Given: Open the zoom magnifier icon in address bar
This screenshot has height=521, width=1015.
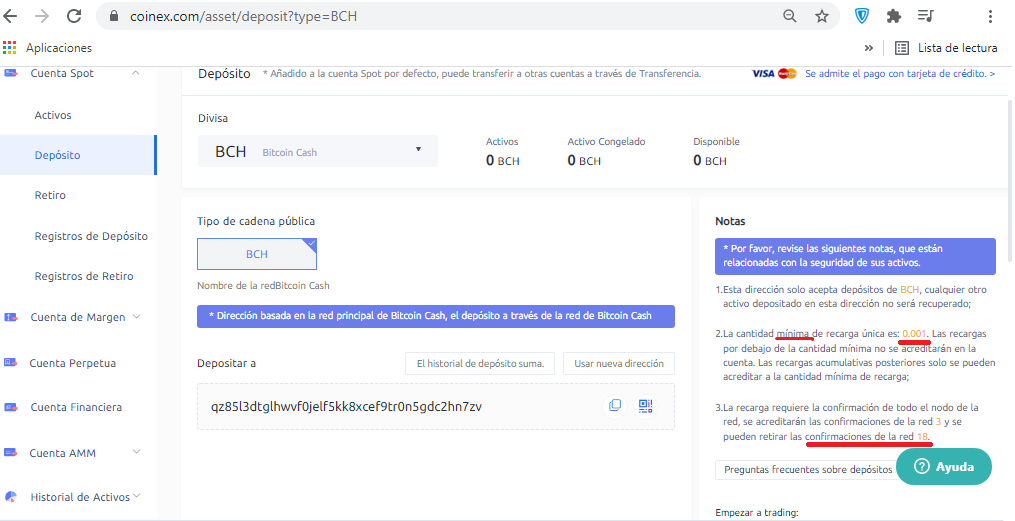Looking at the screenshot, I should click(790, 17).
